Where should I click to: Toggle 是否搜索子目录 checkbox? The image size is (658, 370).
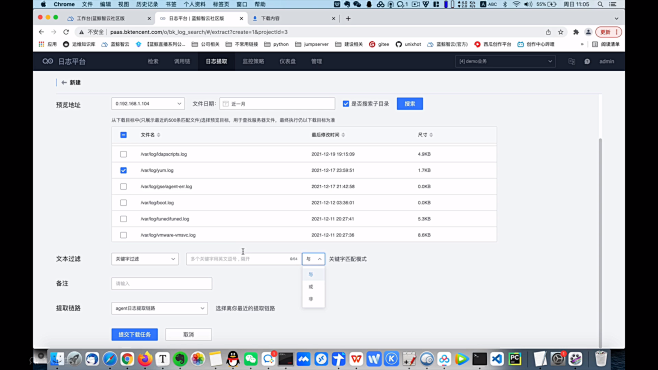coord(346,104)
